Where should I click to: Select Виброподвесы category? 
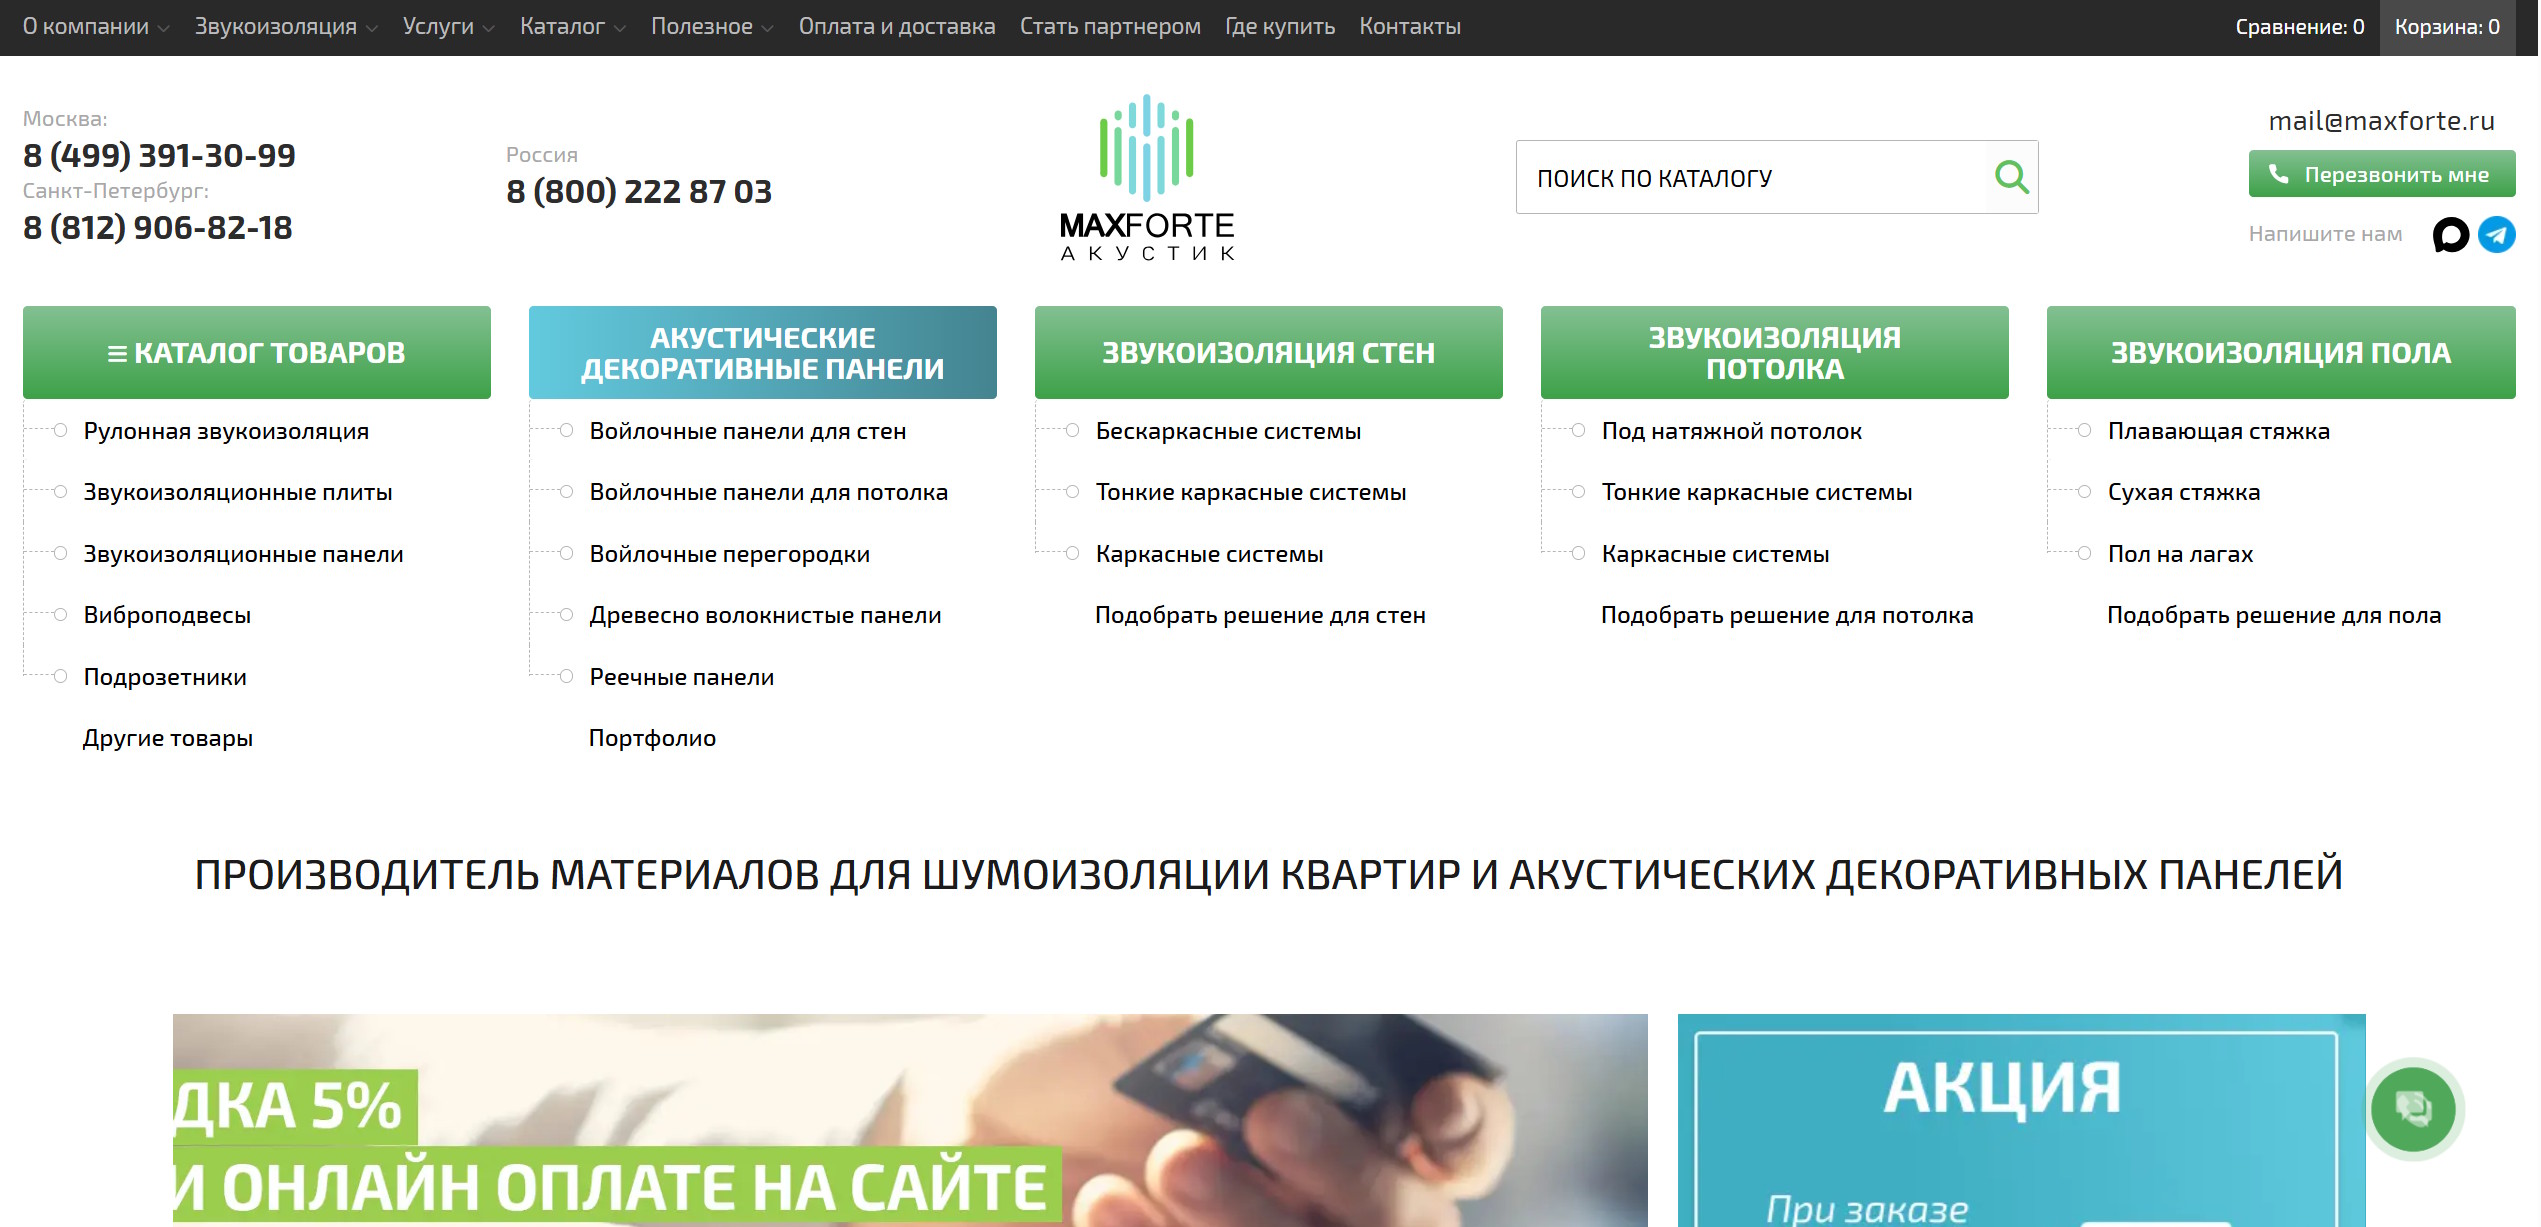pyautogui.click(x=167, y=615)
